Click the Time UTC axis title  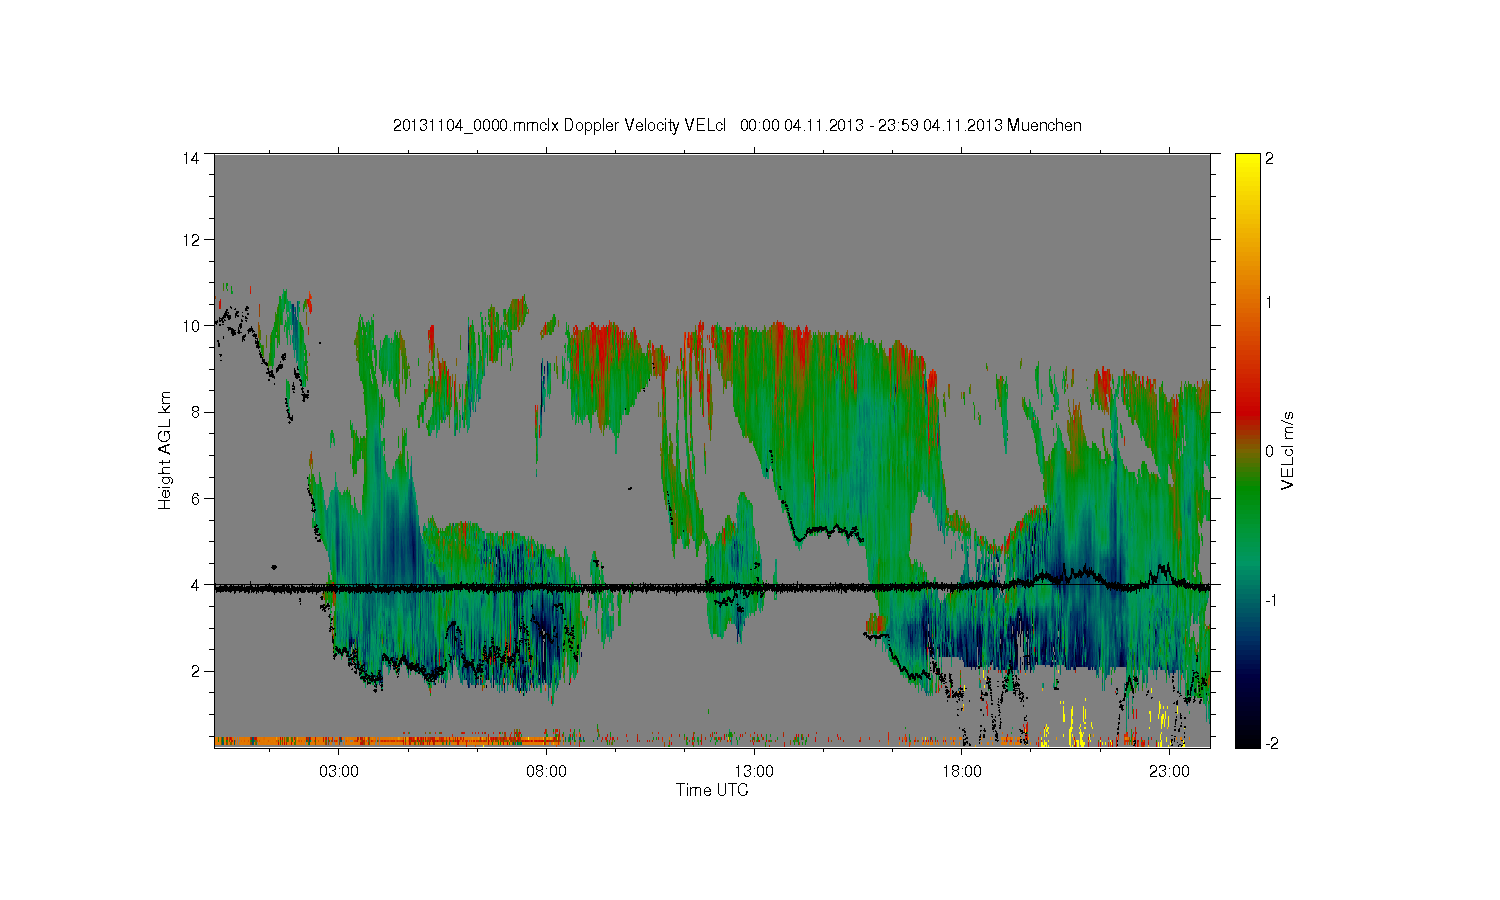tap(712, 790)
